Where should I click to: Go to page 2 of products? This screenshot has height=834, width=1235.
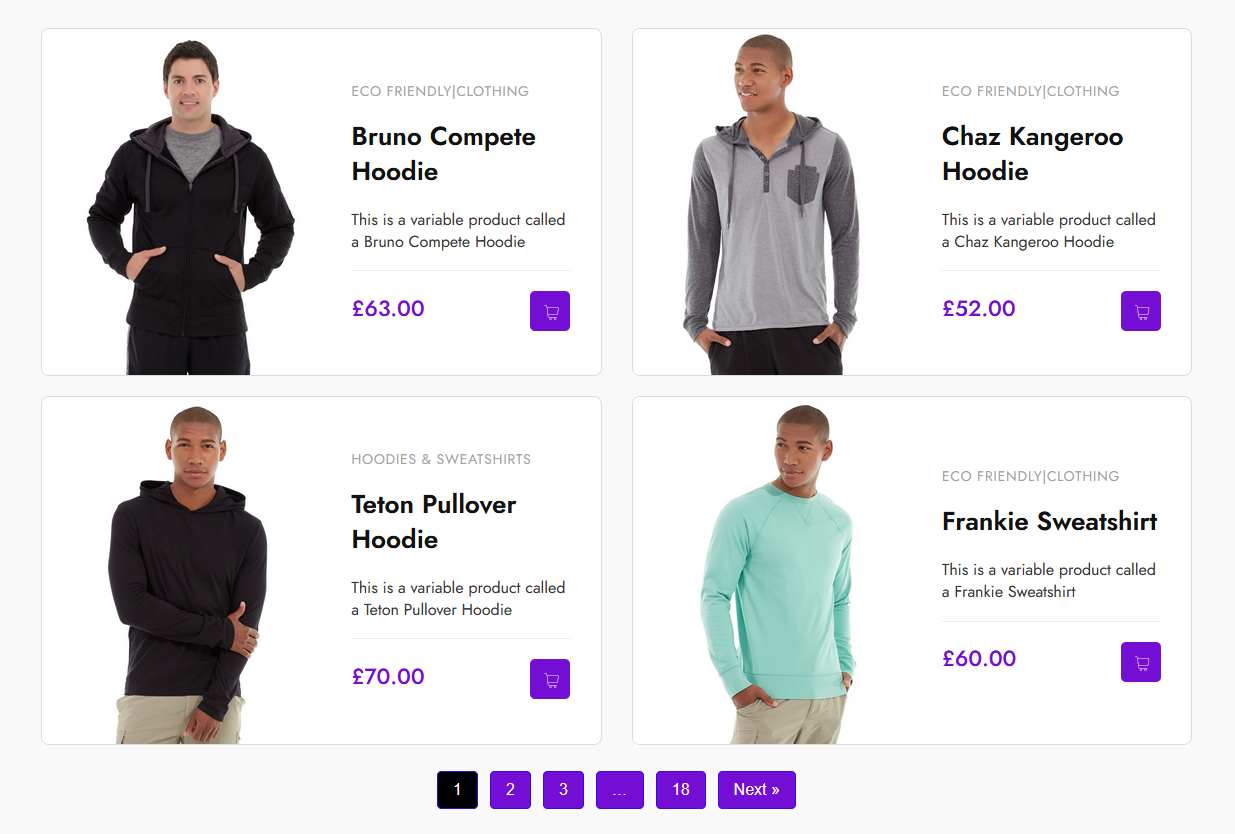tap(510, 790)
